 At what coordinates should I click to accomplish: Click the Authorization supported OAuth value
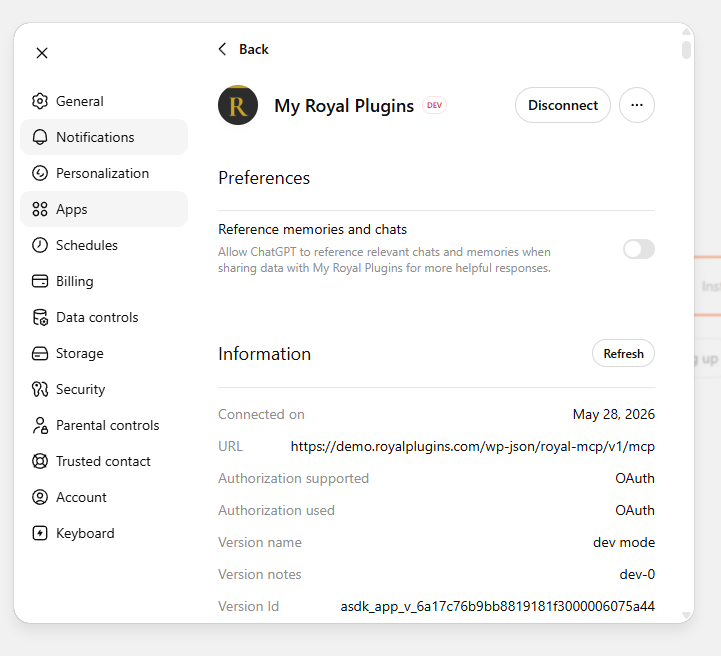pyautogui.click(x=635, y=479)
